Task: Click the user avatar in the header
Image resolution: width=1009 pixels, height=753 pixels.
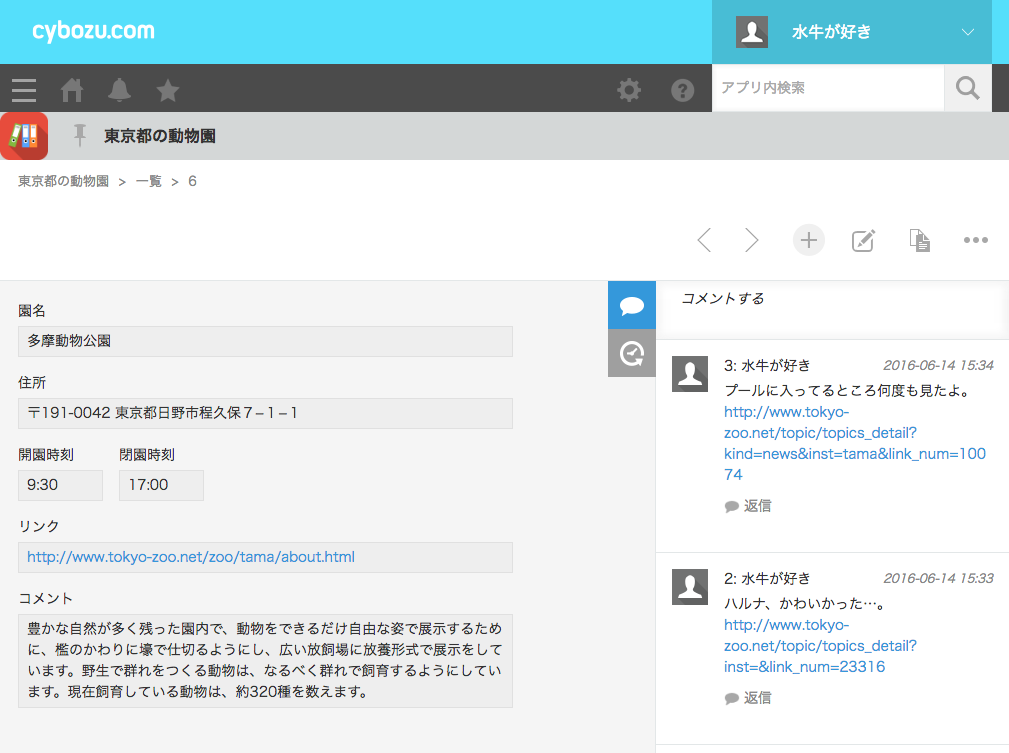Action: pyautogui.click(x=752, y=32)
